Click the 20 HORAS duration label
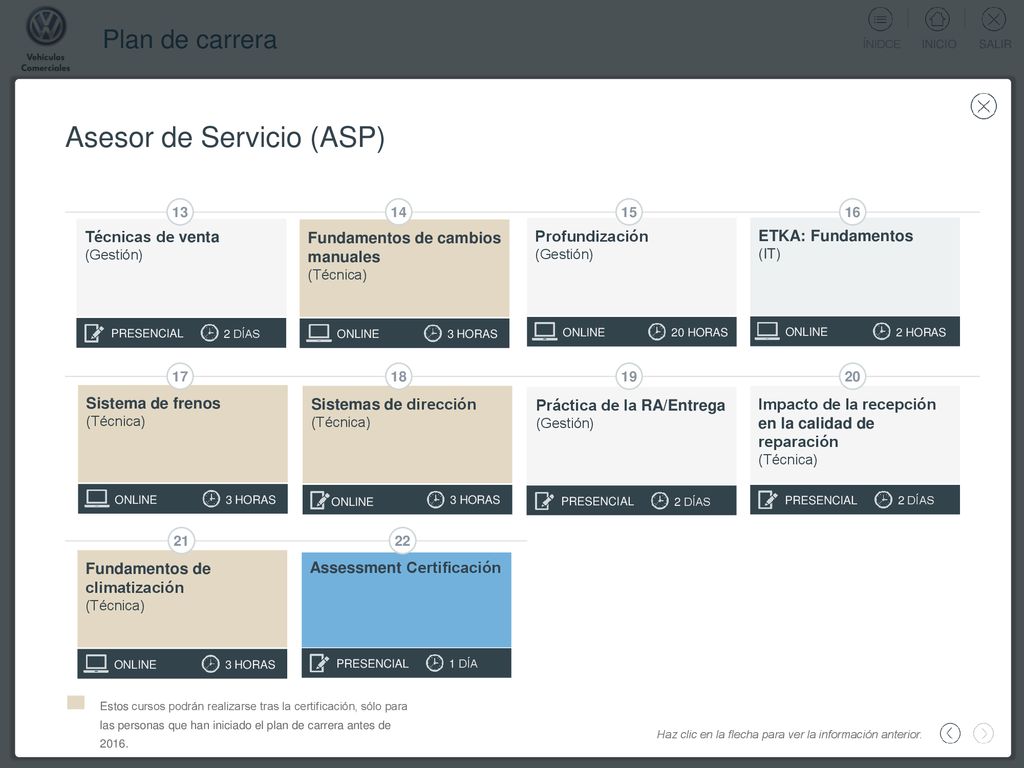Viewport: 1024px width, 768px height. 699,332
